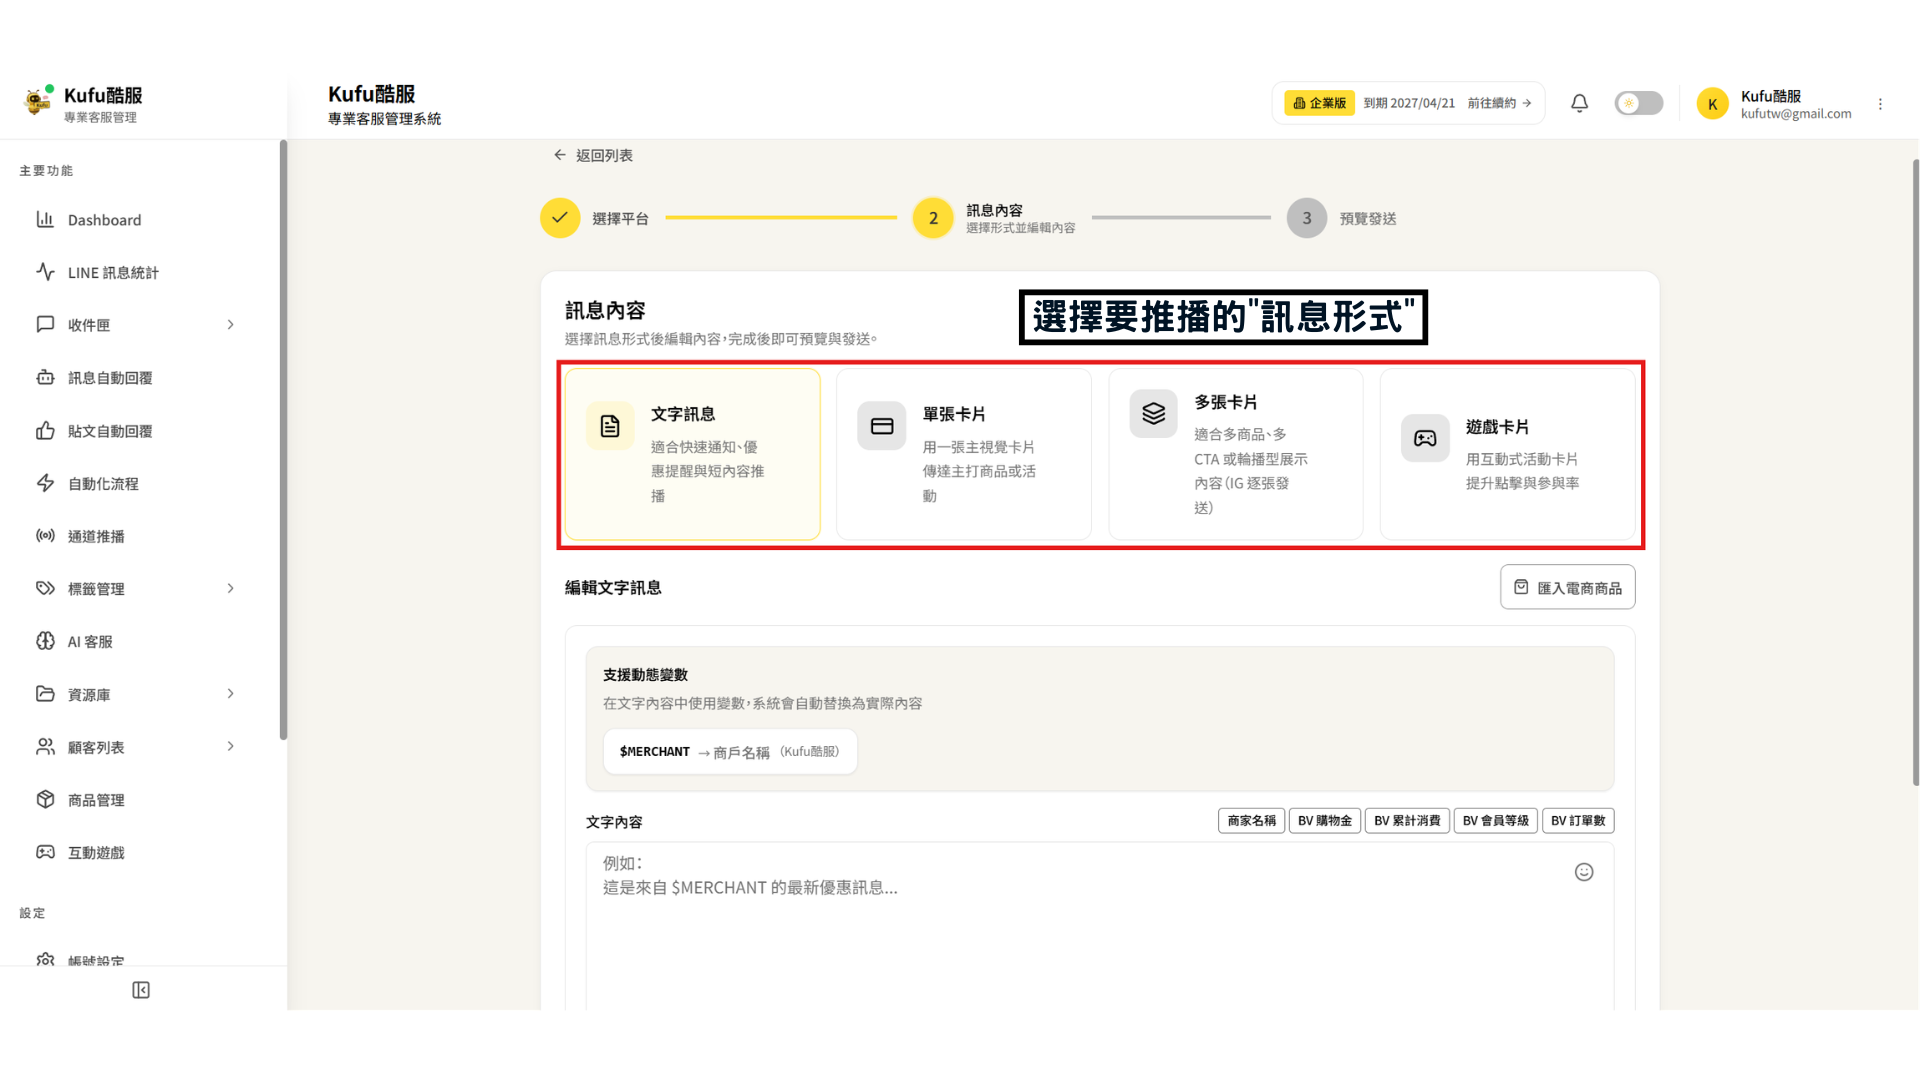Click the 遊戲卡片 gamepad icon
The width and height of the screenshot is (1920, 1080).
click(1425, 438)
